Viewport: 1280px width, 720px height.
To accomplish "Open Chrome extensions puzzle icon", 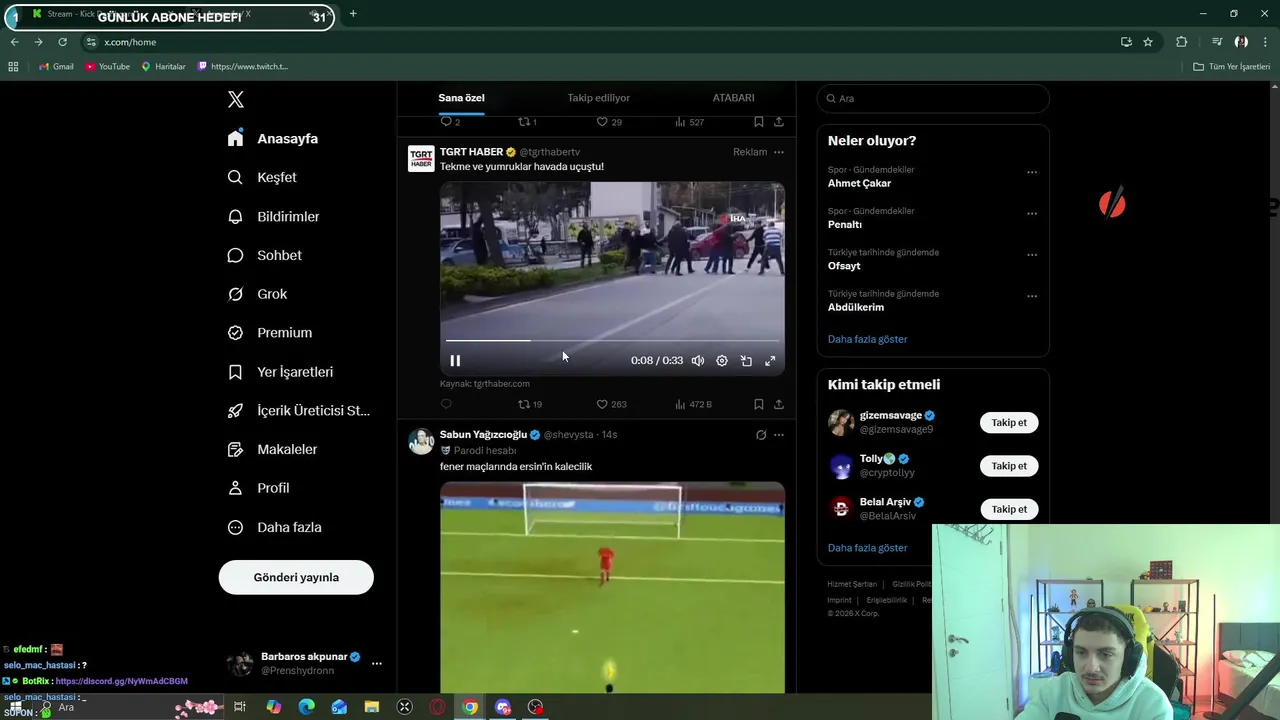I will [1181, 42].
